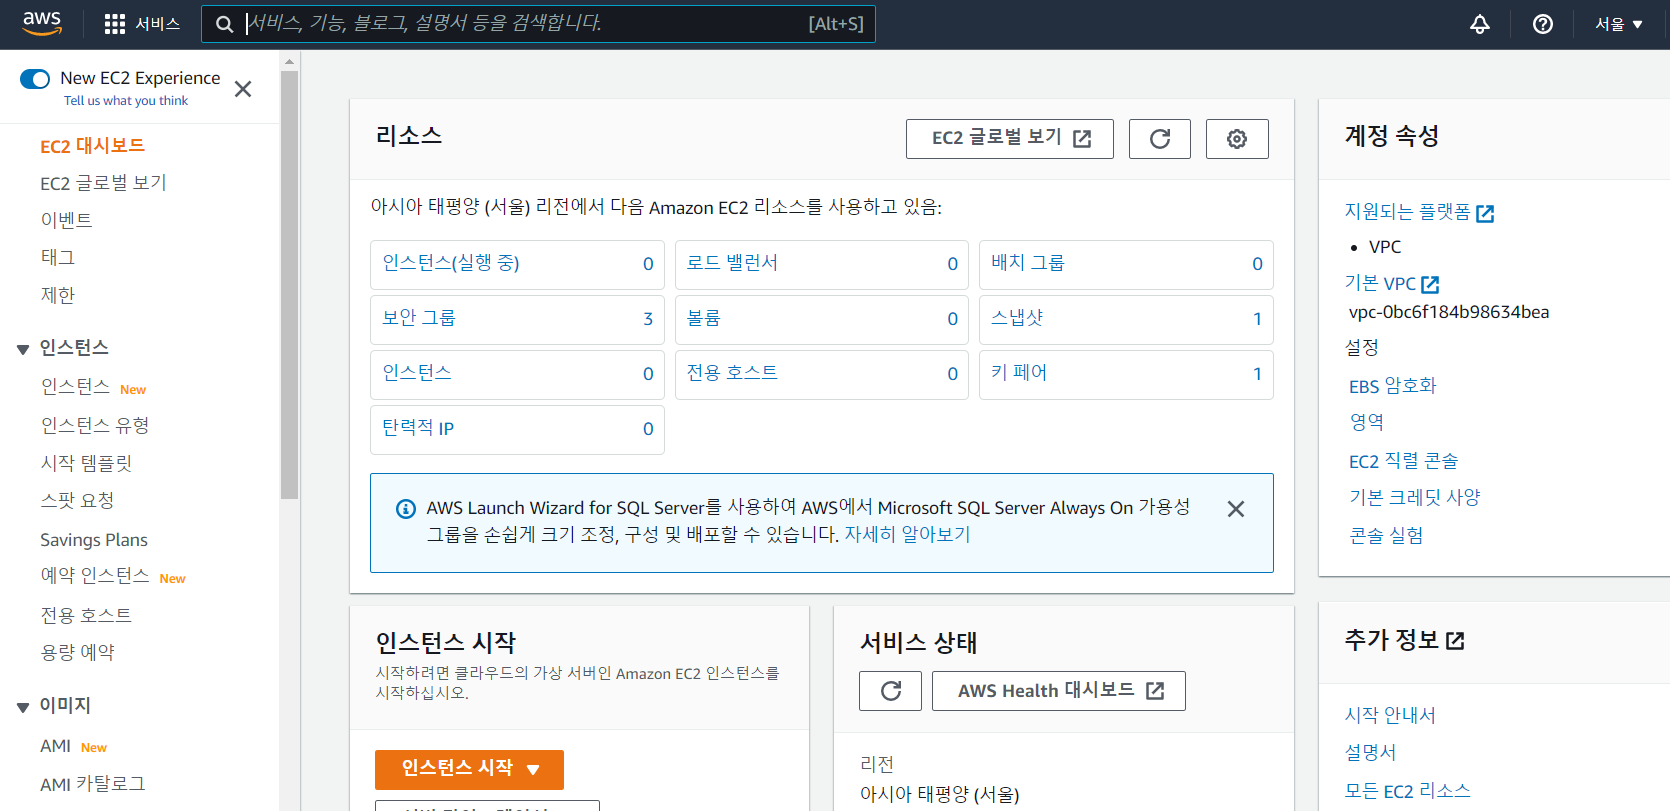Open 추가 정보 external link icon
The image size is (1670, 811).
coord(1455,641)
